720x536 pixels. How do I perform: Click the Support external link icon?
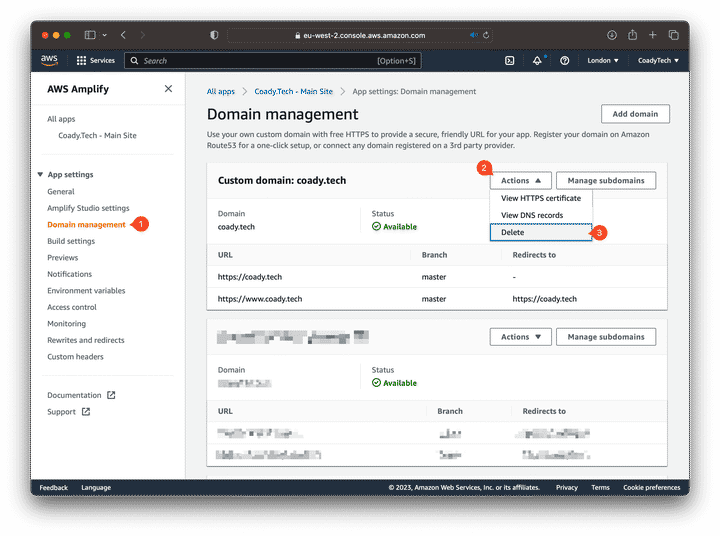point(86,412)
